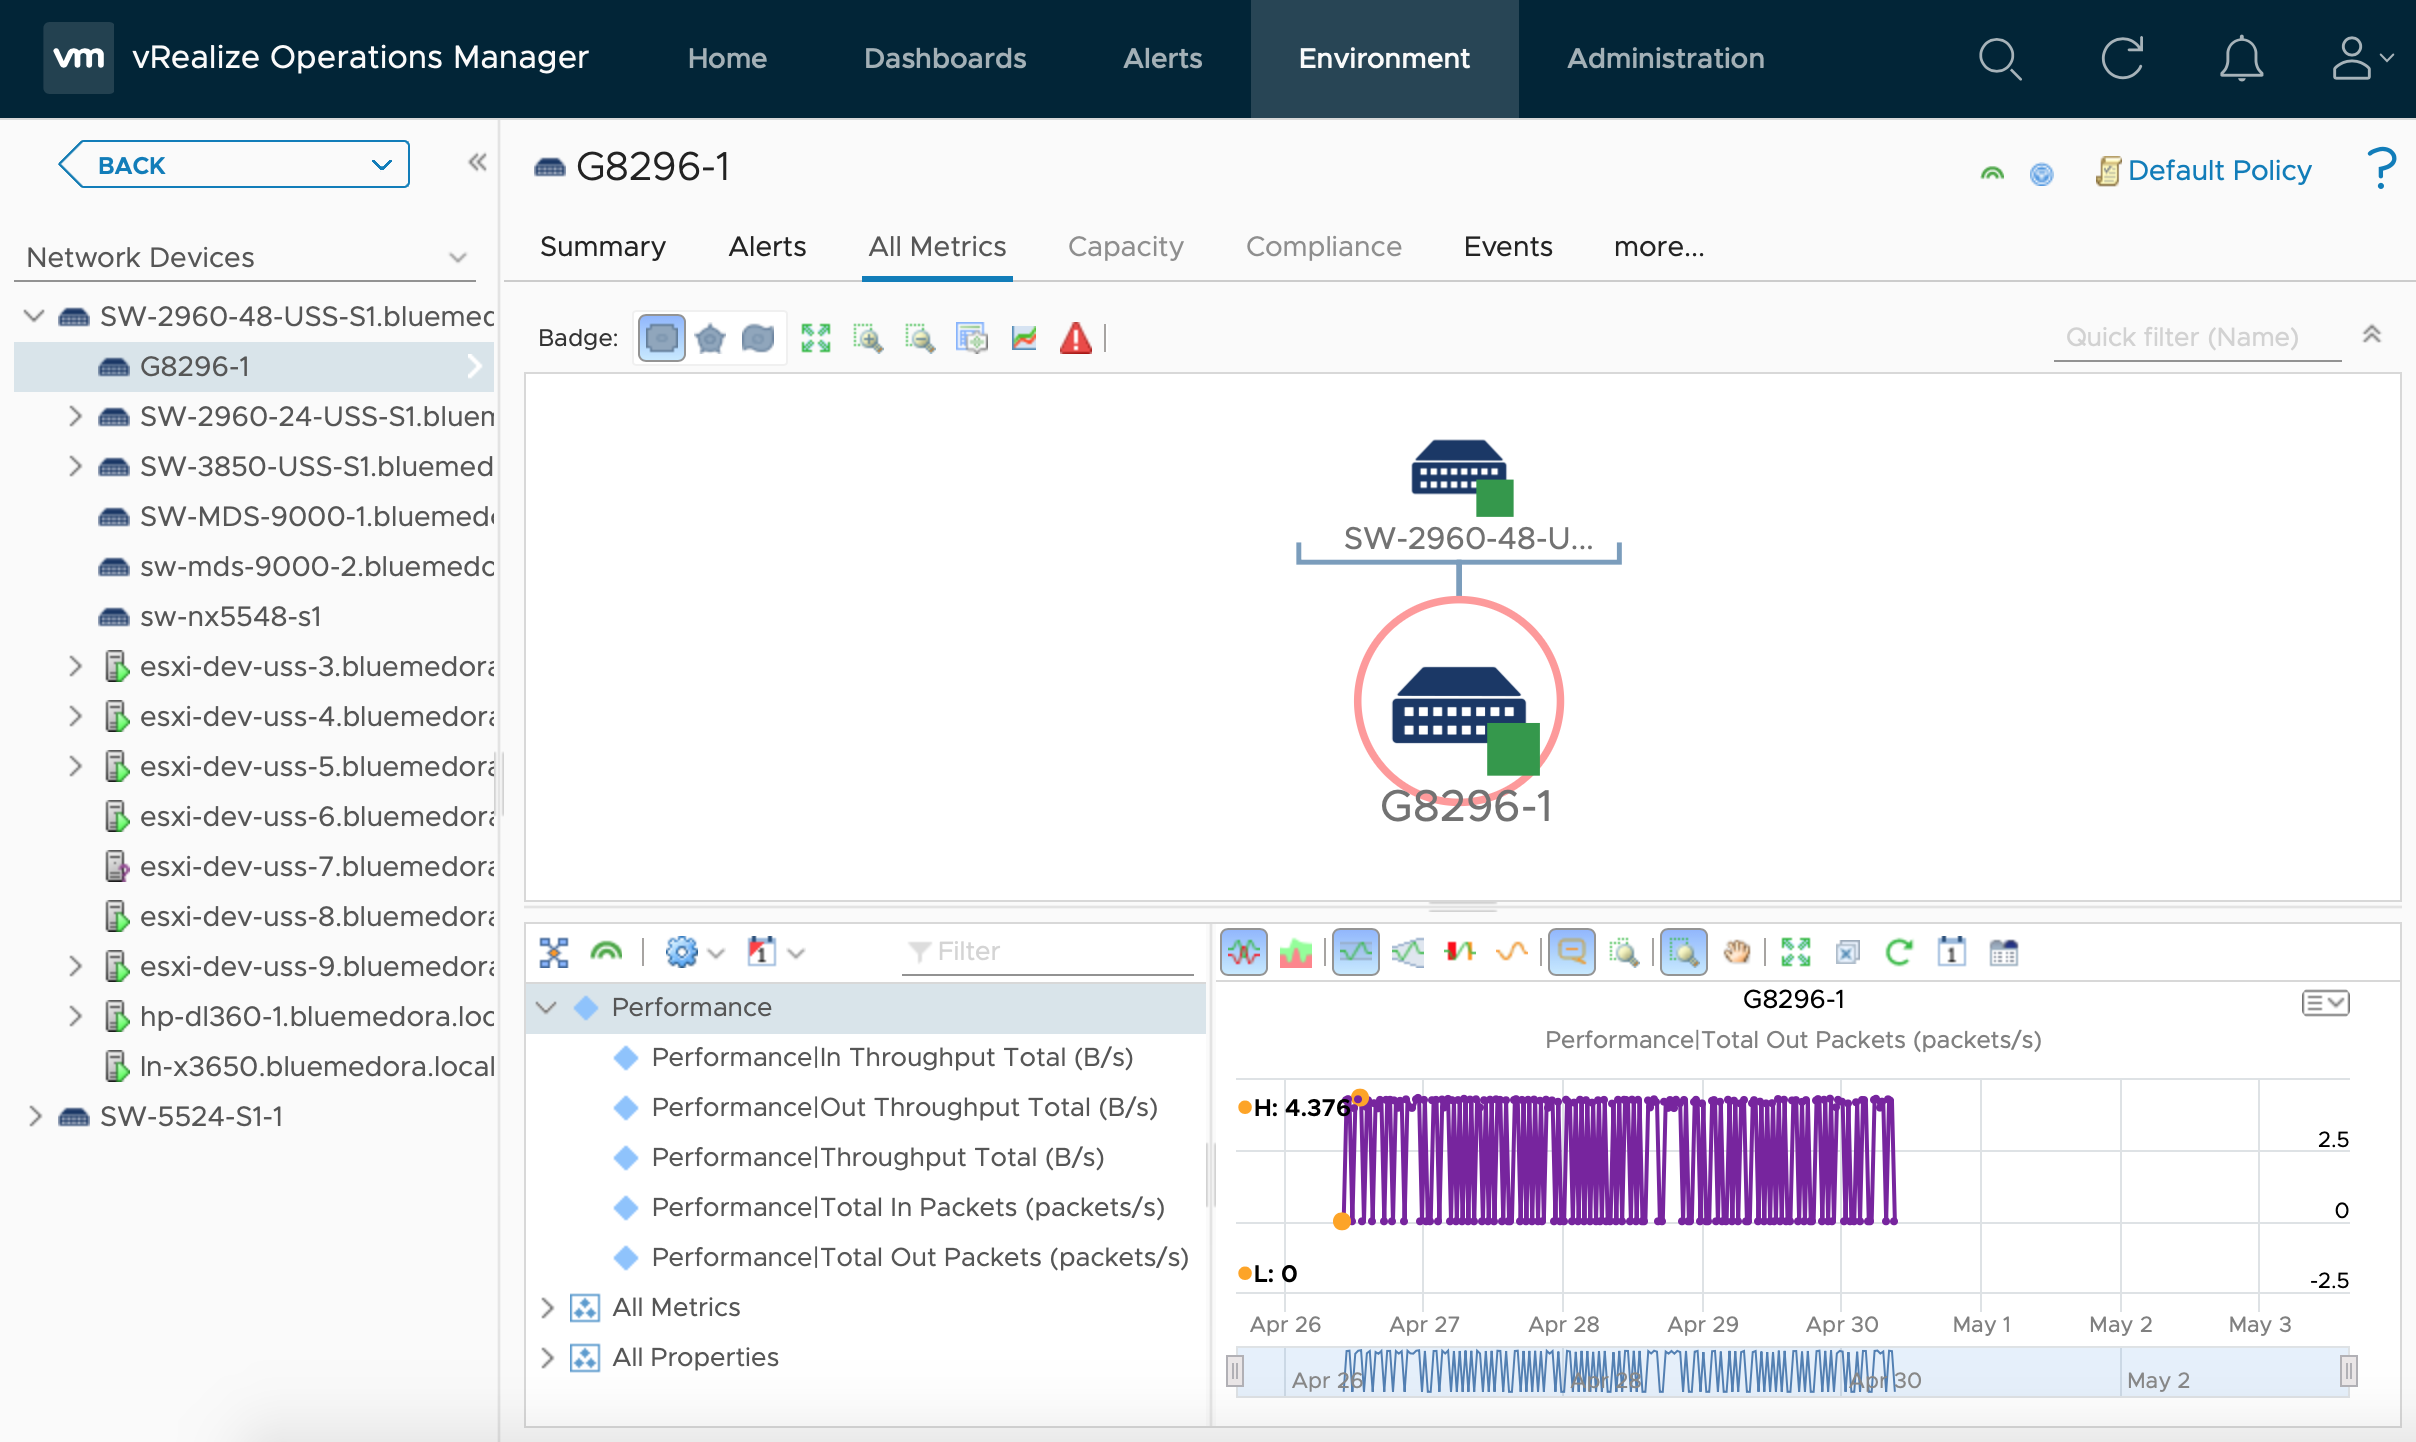Screen dimensions: 2416x1442
Task: Click the zoom all charts icon
Action: pyautogui.click(x=1624, y=952)
